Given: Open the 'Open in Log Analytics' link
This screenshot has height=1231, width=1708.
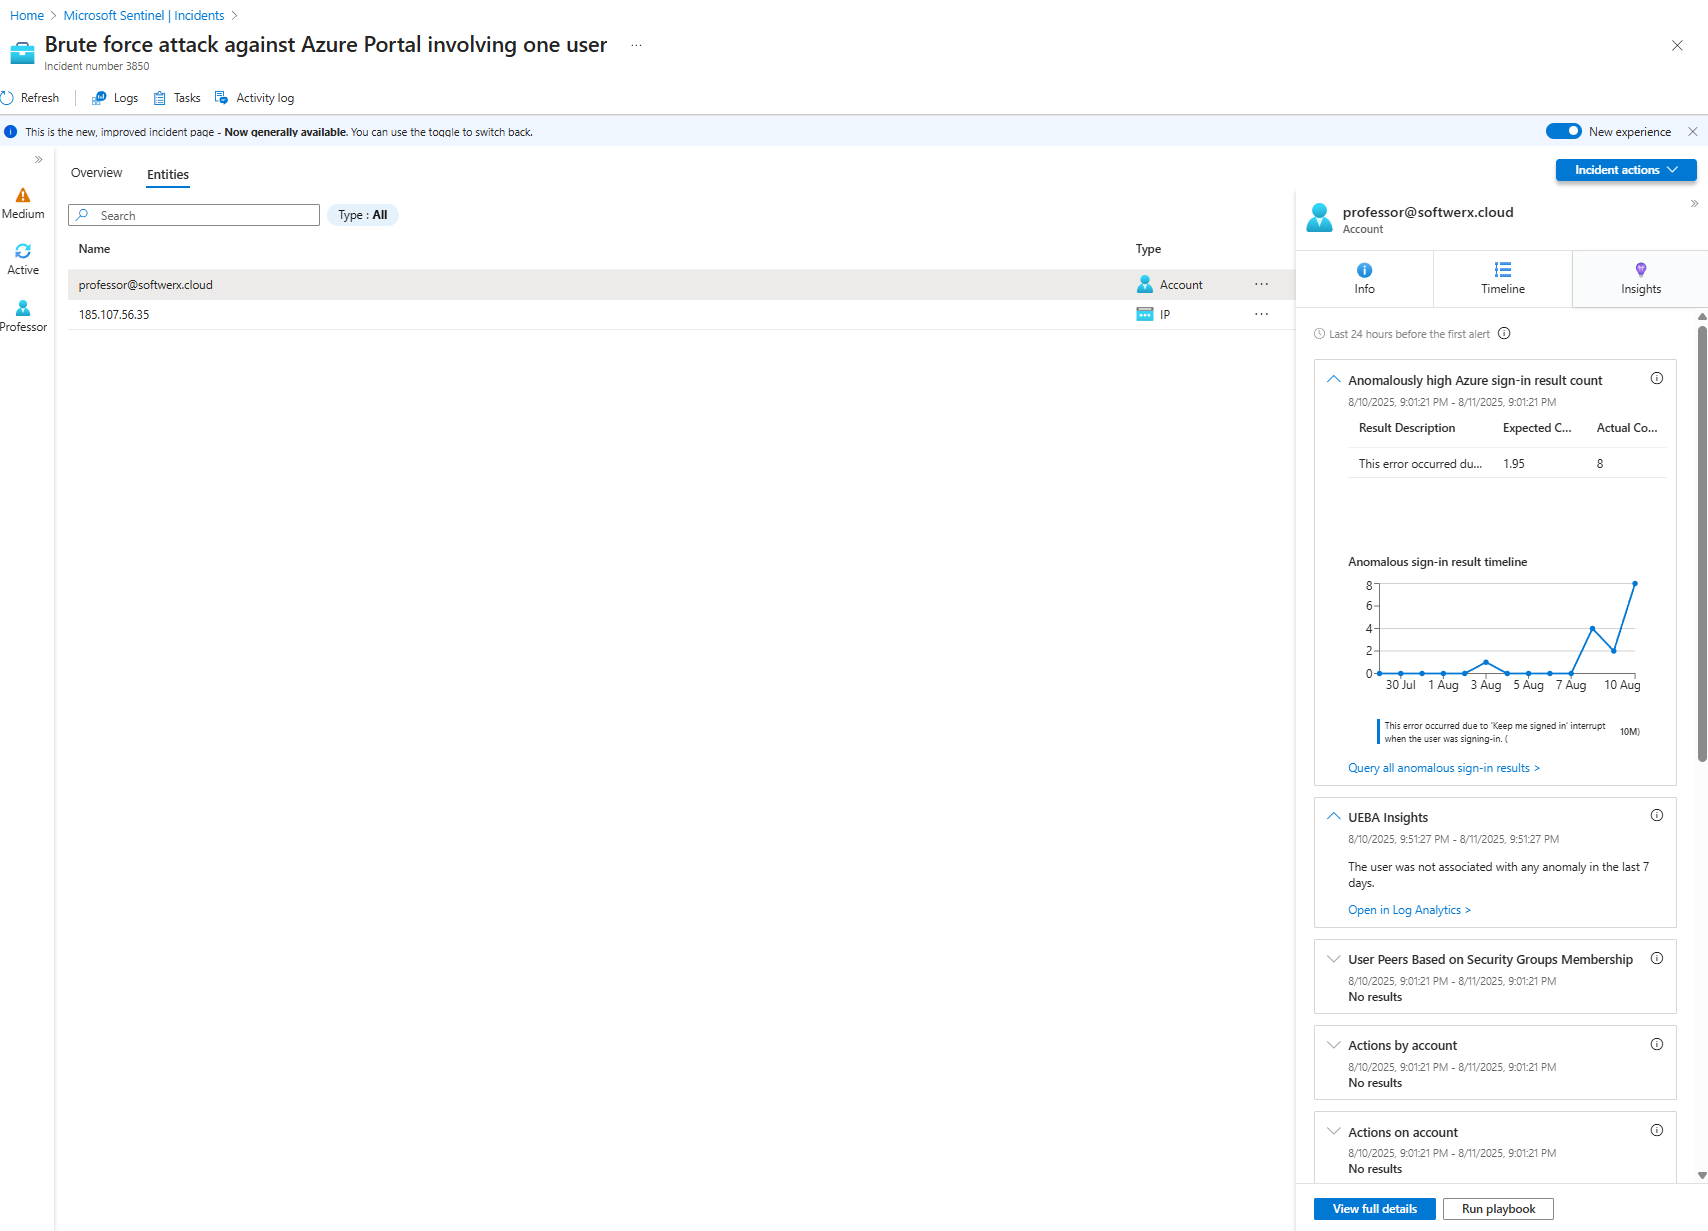Looking at the screenshot, I should (1409, 910).
